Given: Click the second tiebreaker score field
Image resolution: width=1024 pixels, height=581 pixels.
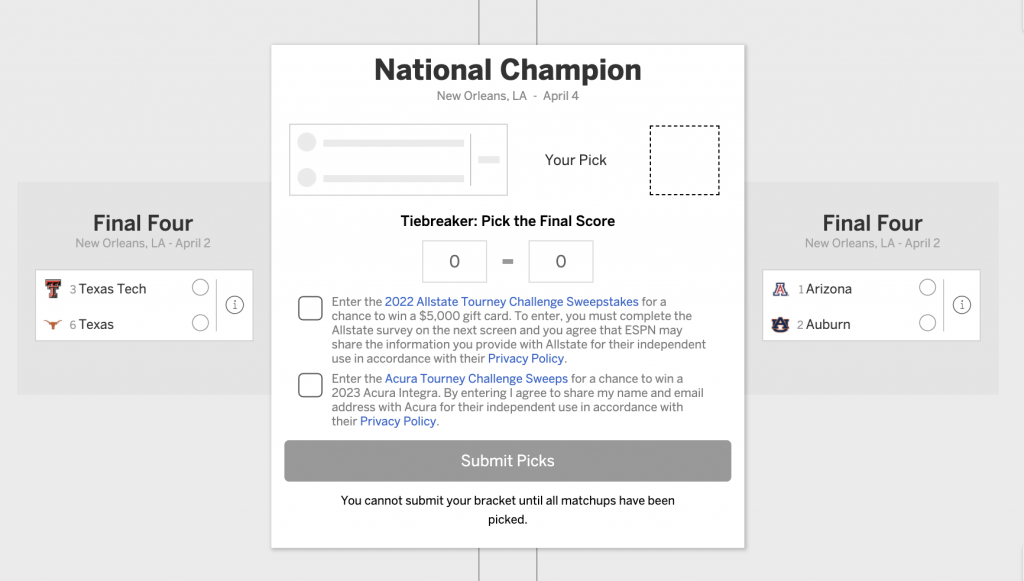Looking at the screenshot, I should tap(561, 261).
